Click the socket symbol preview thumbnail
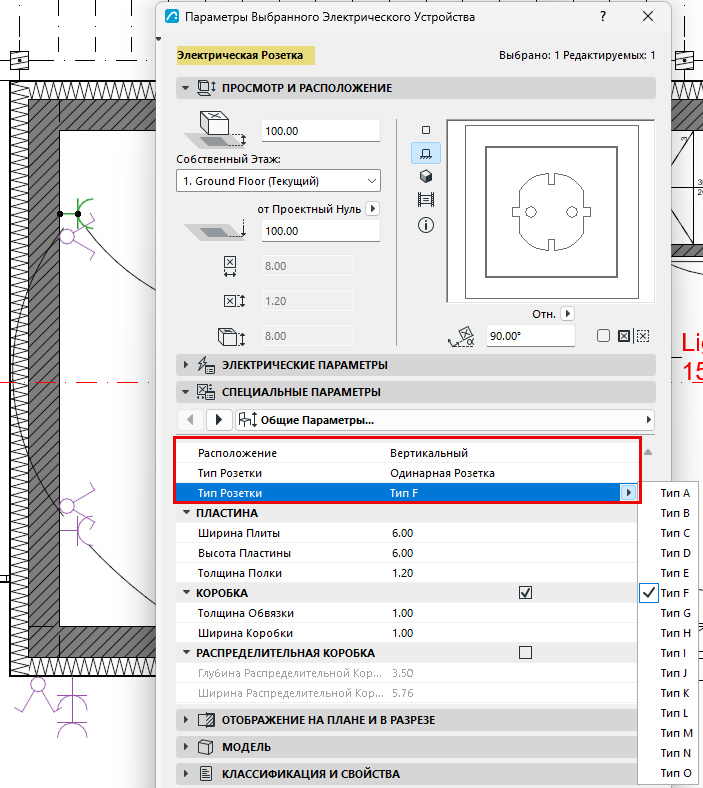This screenshot has width=703, height=788. 551,212
